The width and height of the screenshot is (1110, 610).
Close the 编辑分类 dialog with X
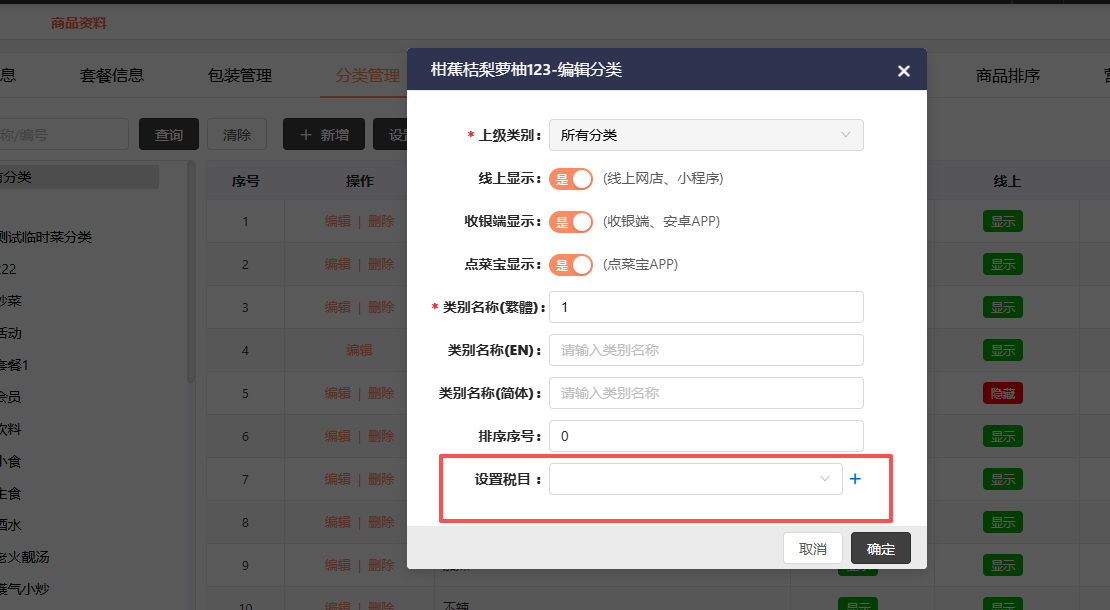(904, 71)
